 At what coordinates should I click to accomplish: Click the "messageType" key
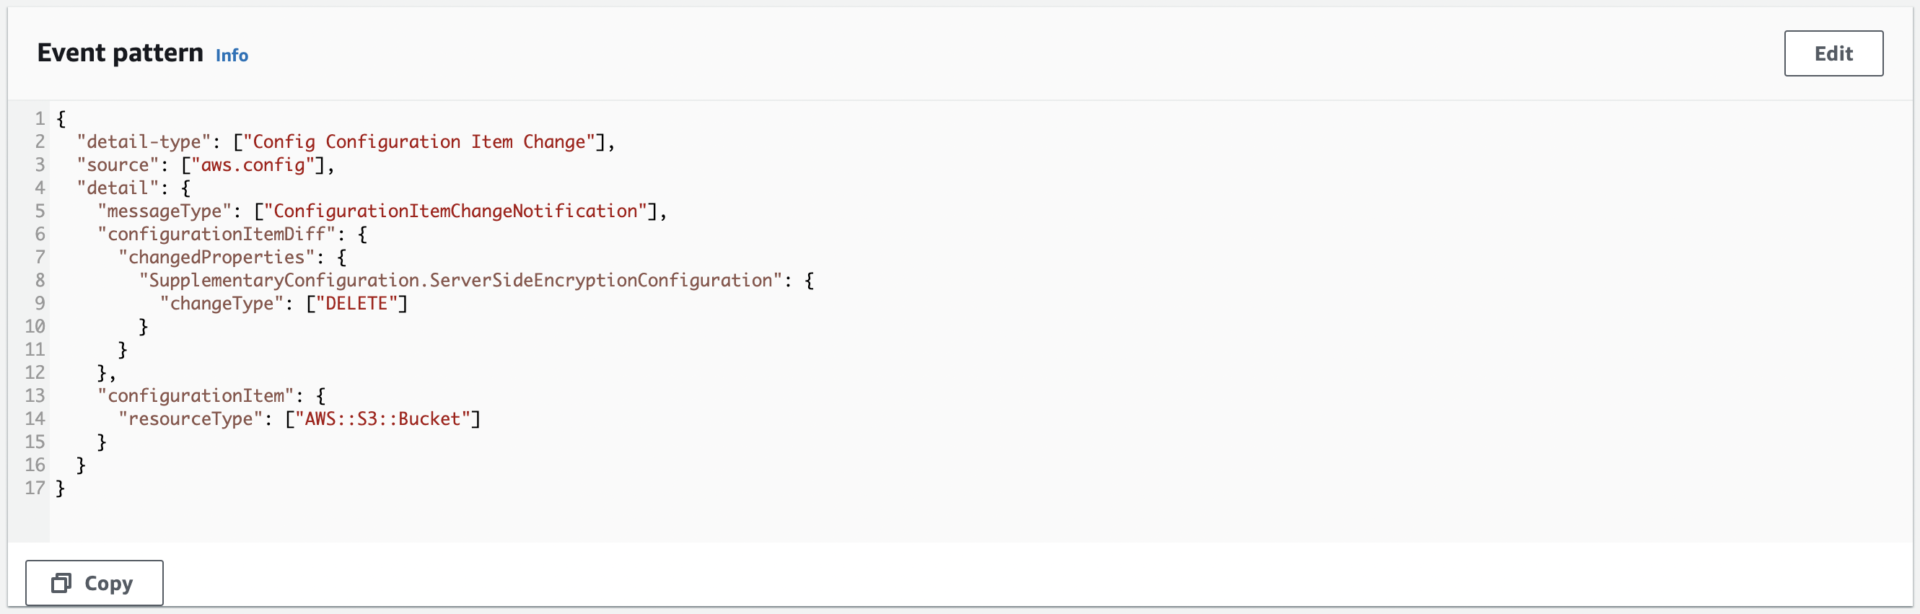[x=165, y=211]
